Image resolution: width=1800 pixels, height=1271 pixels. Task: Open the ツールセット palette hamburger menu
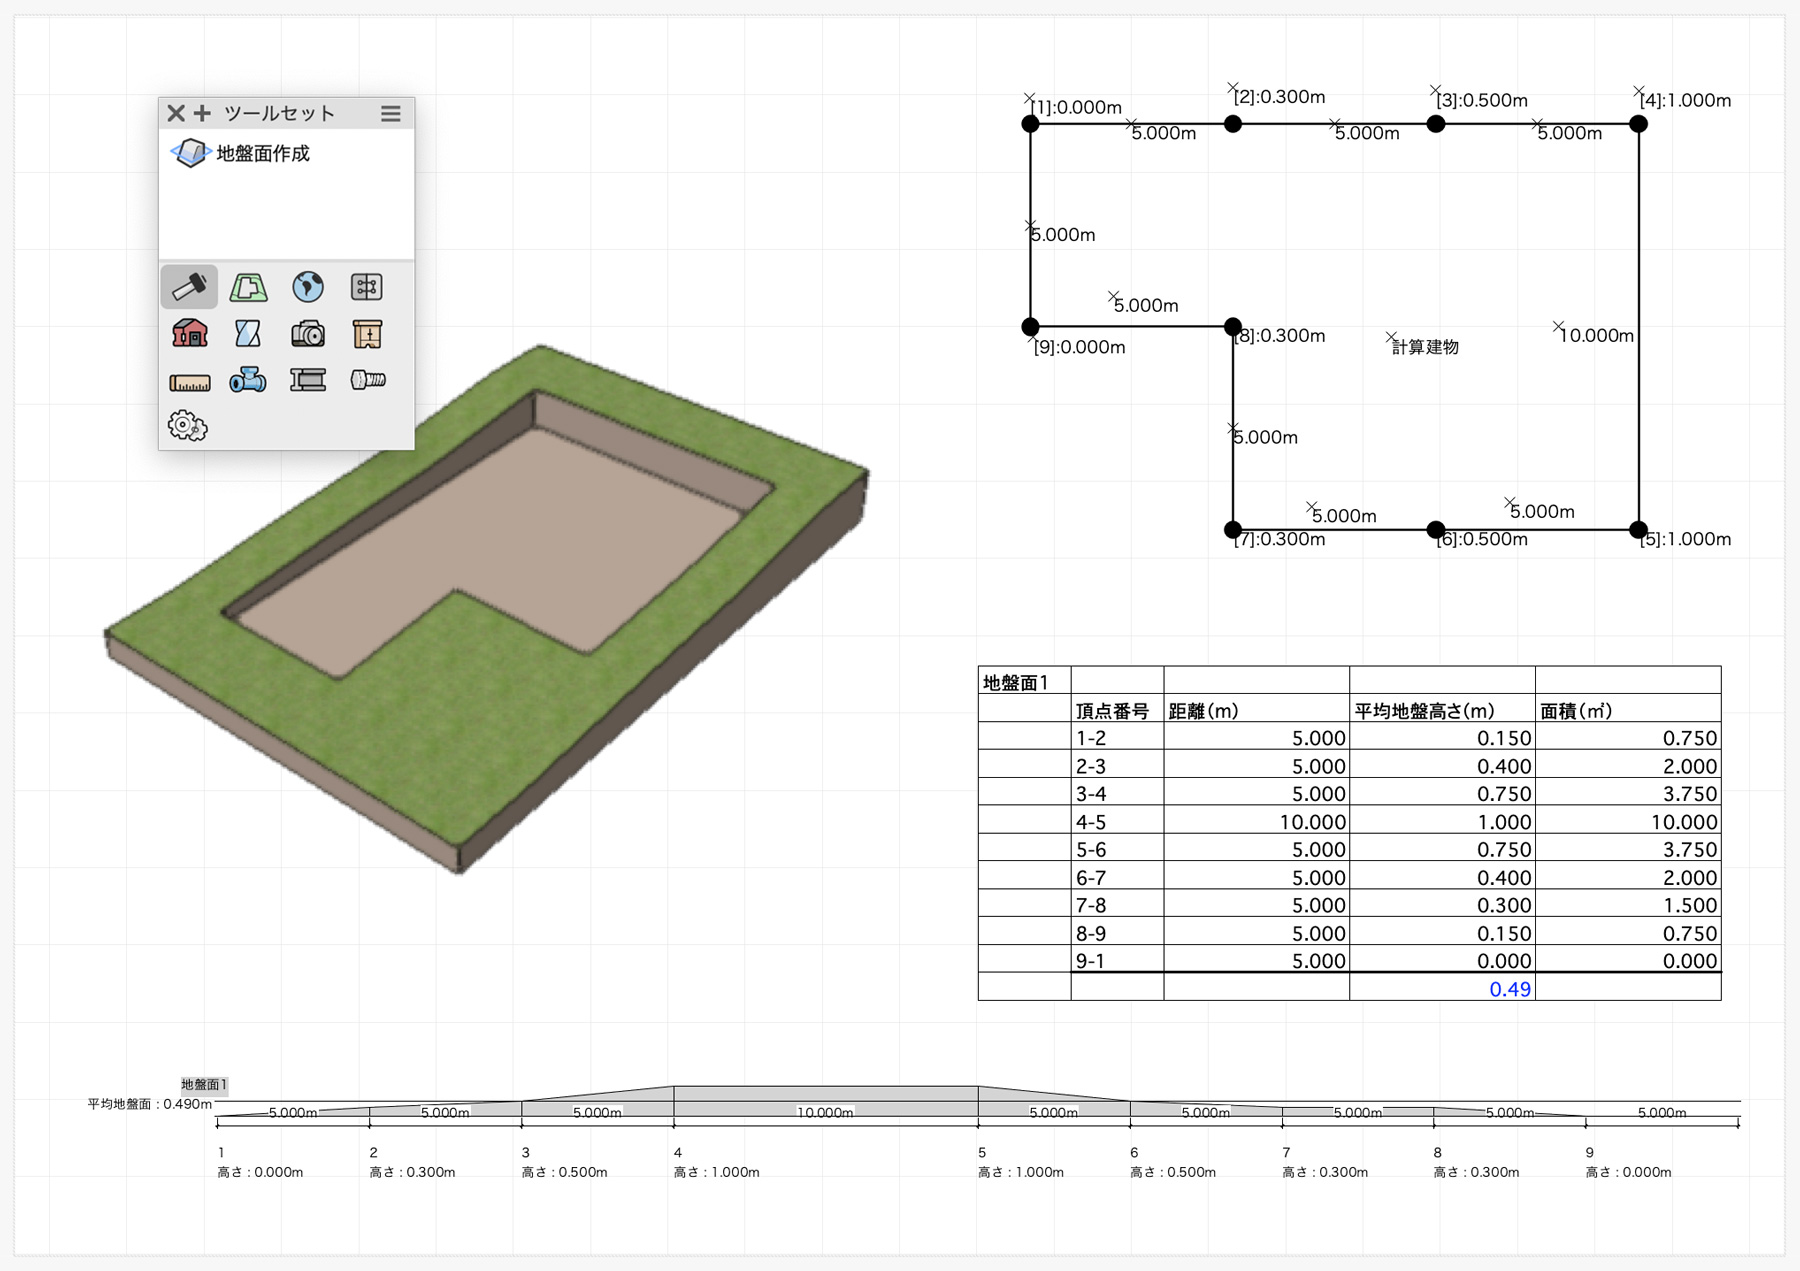[x=391, y=114]
